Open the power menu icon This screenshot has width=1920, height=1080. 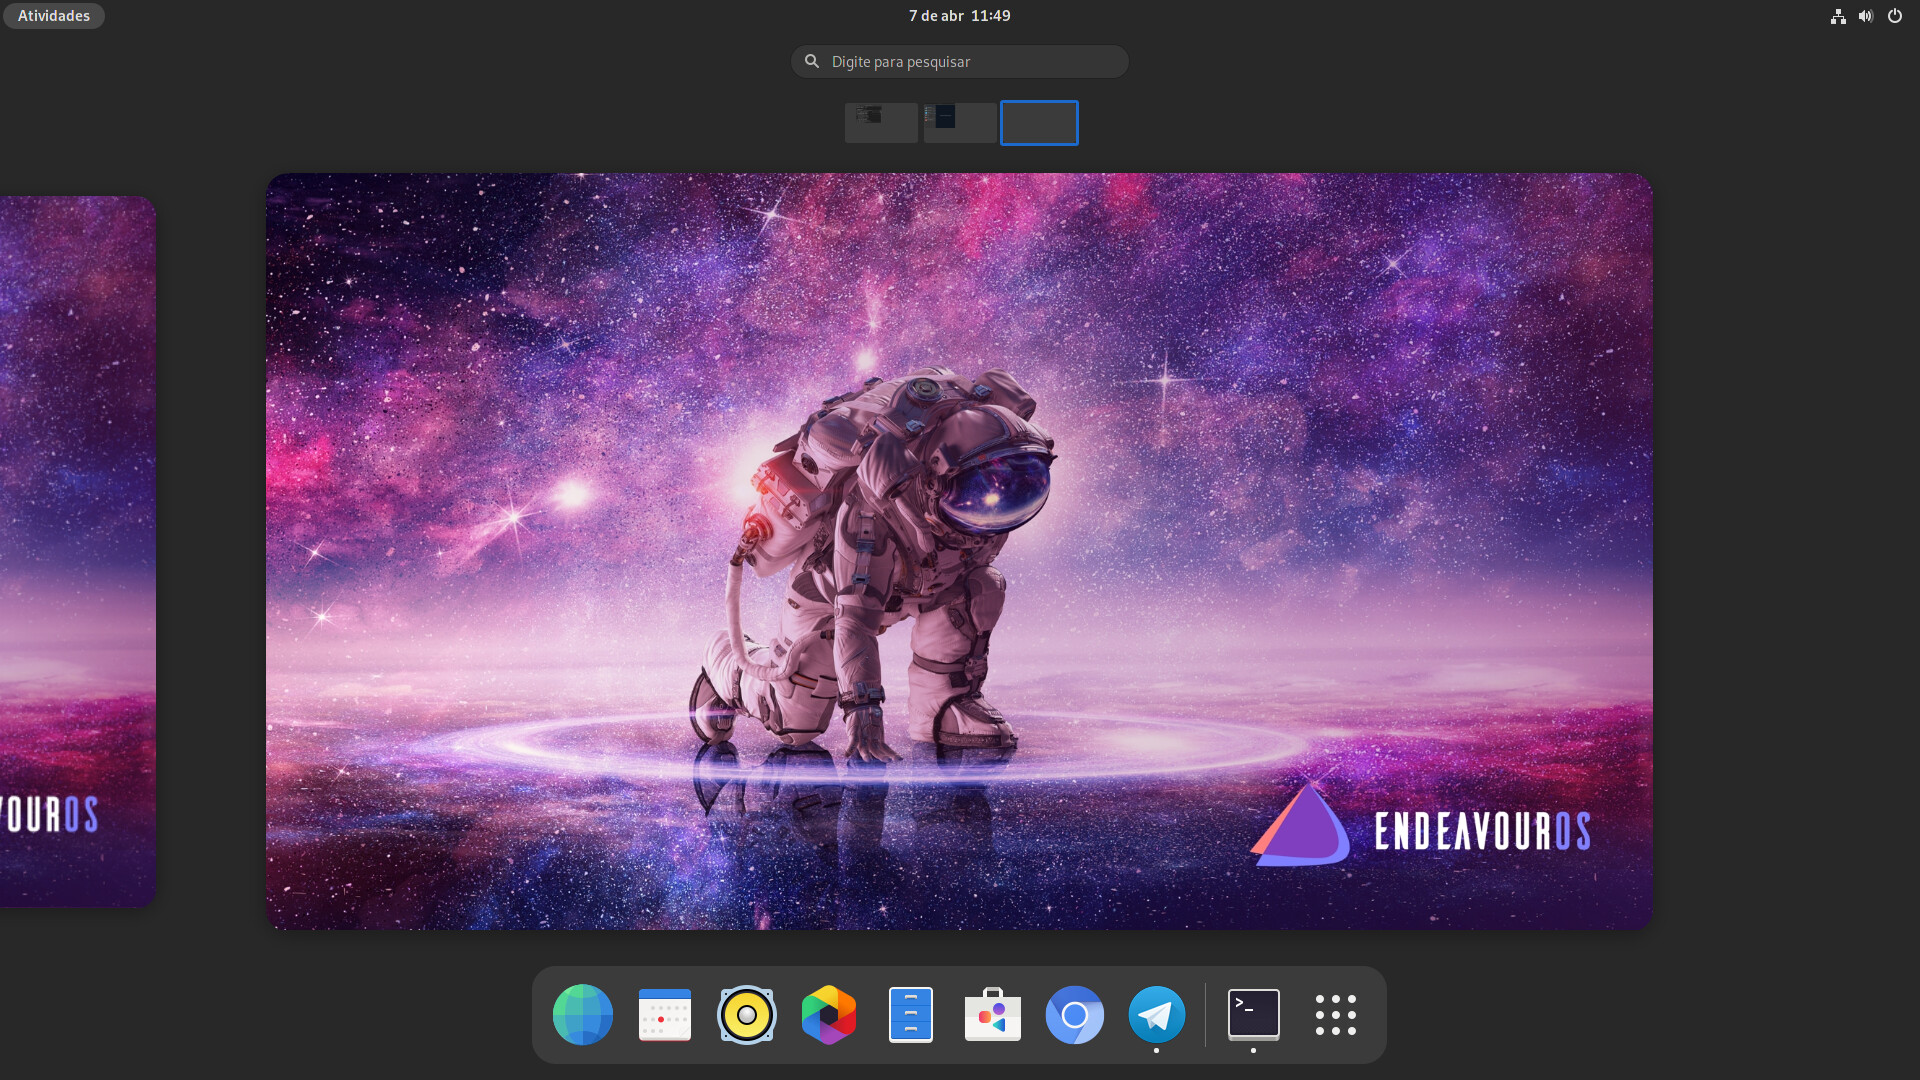[x=1895, y=16]
